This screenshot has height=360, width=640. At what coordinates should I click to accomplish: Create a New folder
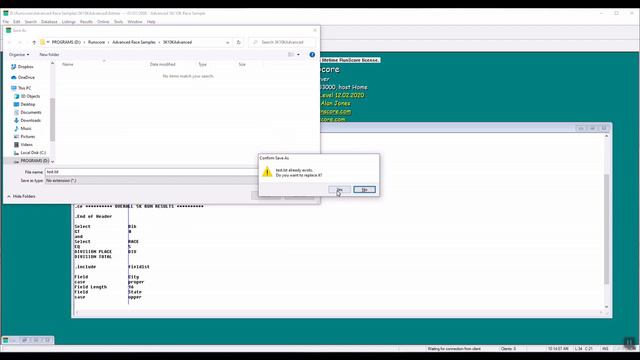point(49,54)
